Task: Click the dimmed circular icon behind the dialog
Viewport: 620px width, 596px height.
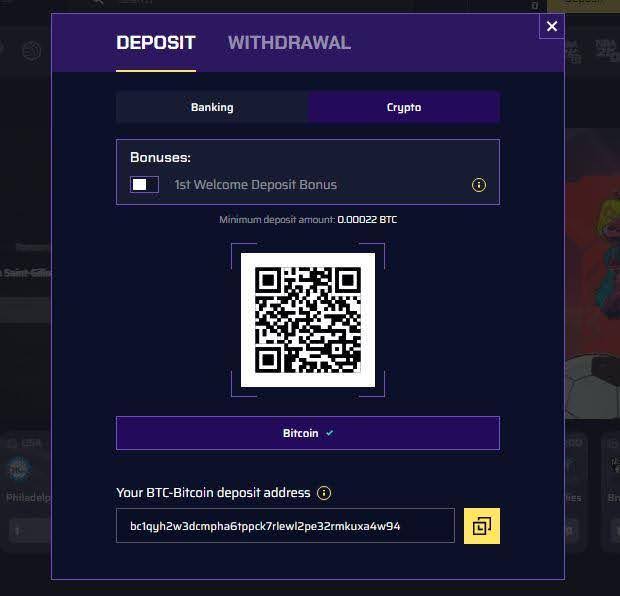Action: (x=31, y=51)
